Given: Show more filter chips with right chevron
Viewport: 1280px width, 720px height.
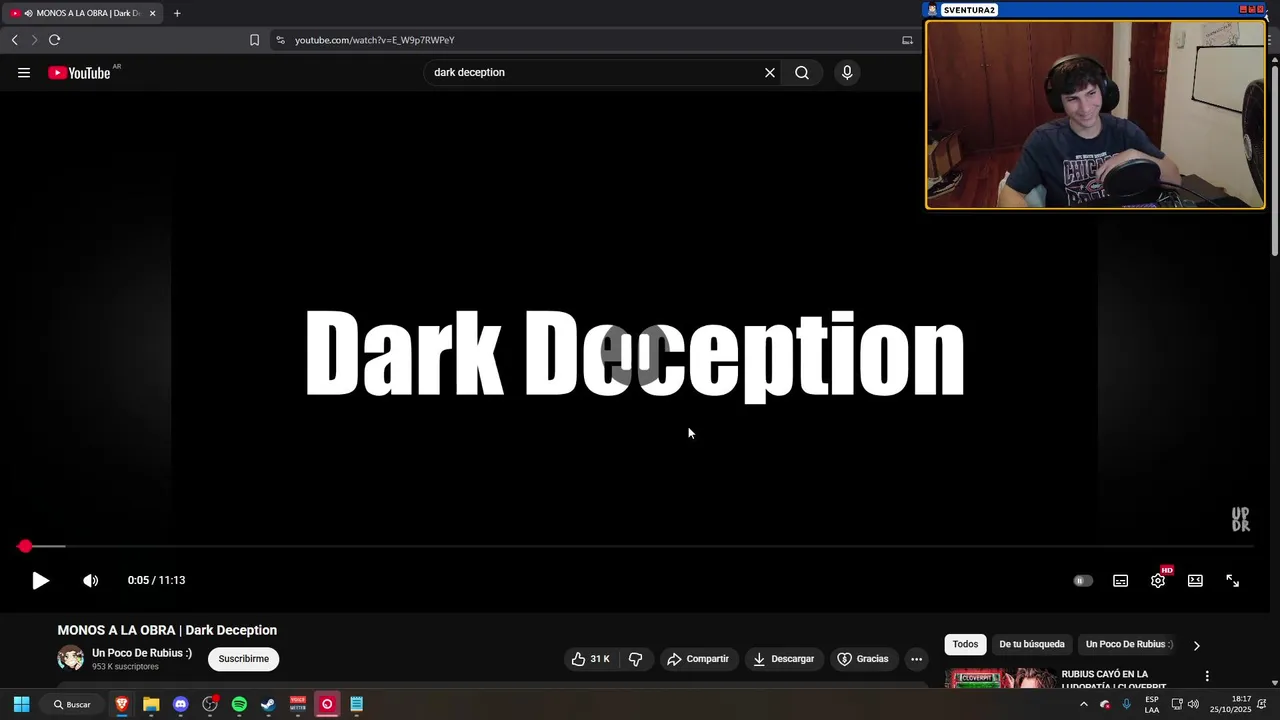Looking at the screenshot, I should coord(1196,645).
